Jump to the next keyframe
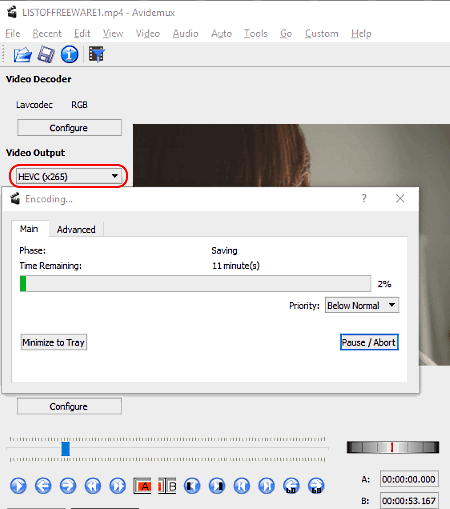 118,486
